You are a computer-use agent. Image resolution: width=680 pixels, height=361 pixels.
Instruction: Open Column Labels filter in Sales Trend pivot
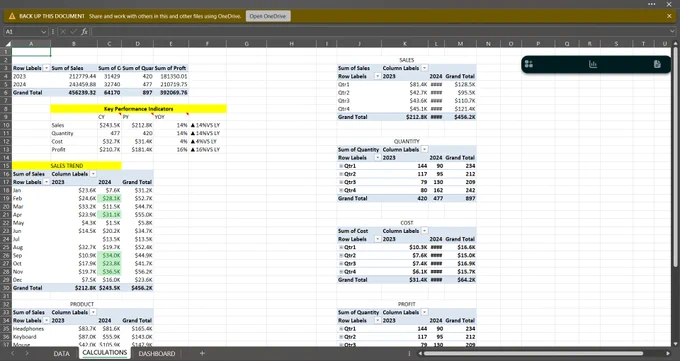click(x=93, y=174)
